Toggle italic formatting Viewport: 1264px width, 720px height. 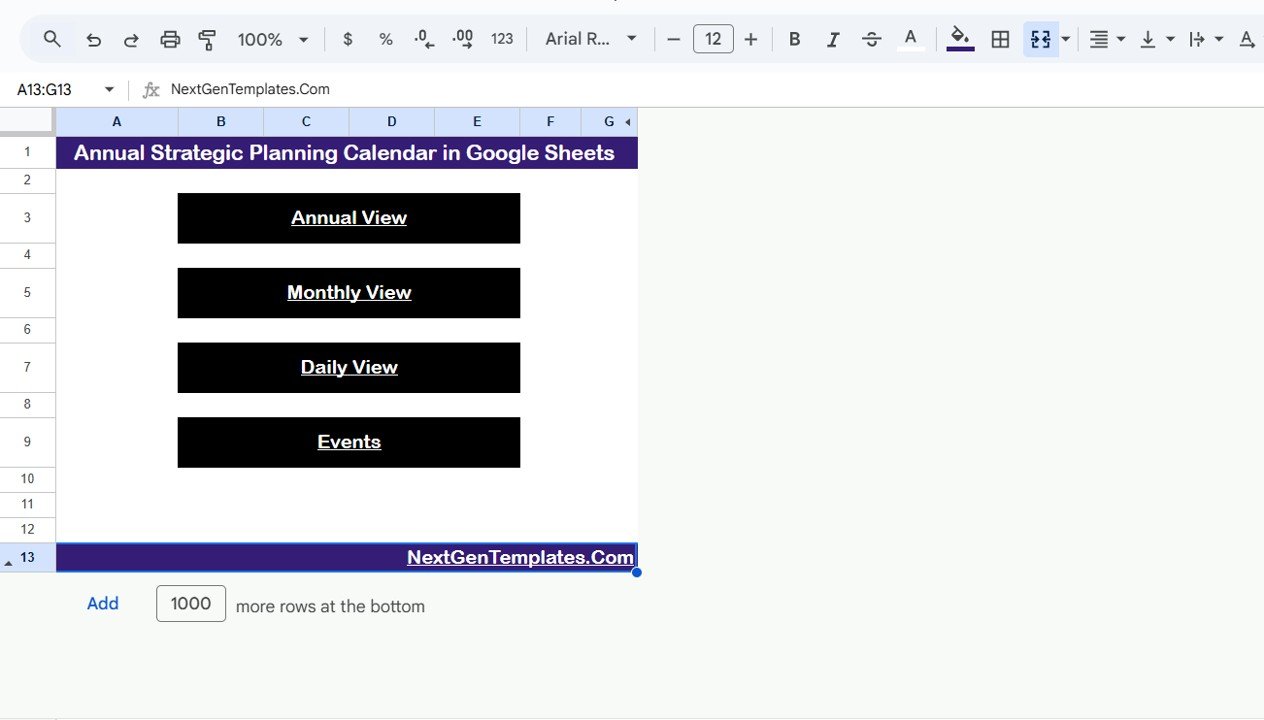833,39
